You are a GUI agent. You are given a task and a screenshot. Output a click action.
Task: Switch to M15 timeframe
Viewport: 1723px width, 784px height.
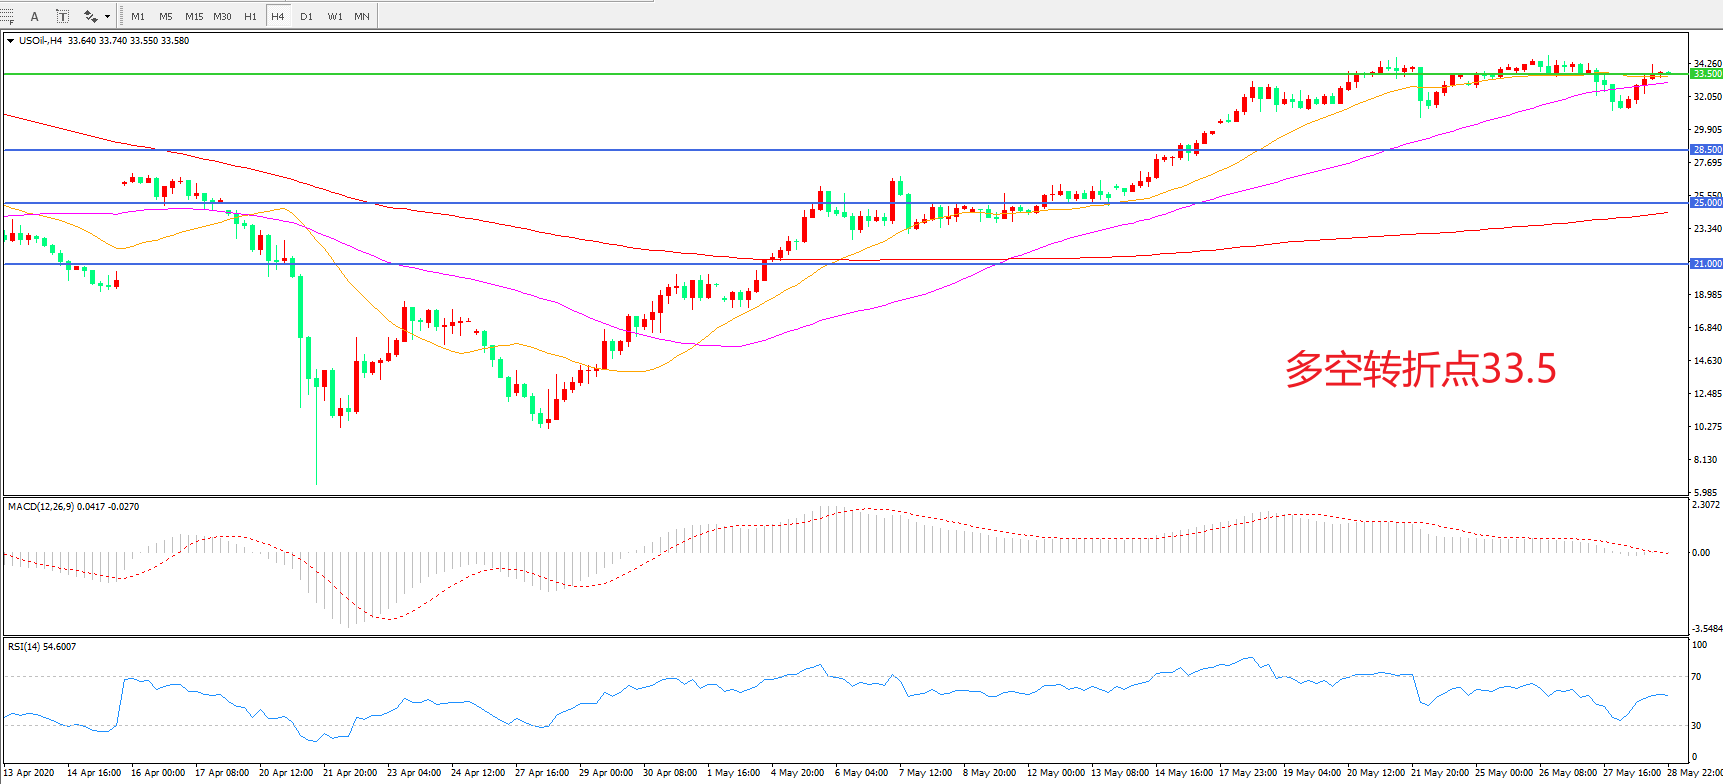pos(194,16)
